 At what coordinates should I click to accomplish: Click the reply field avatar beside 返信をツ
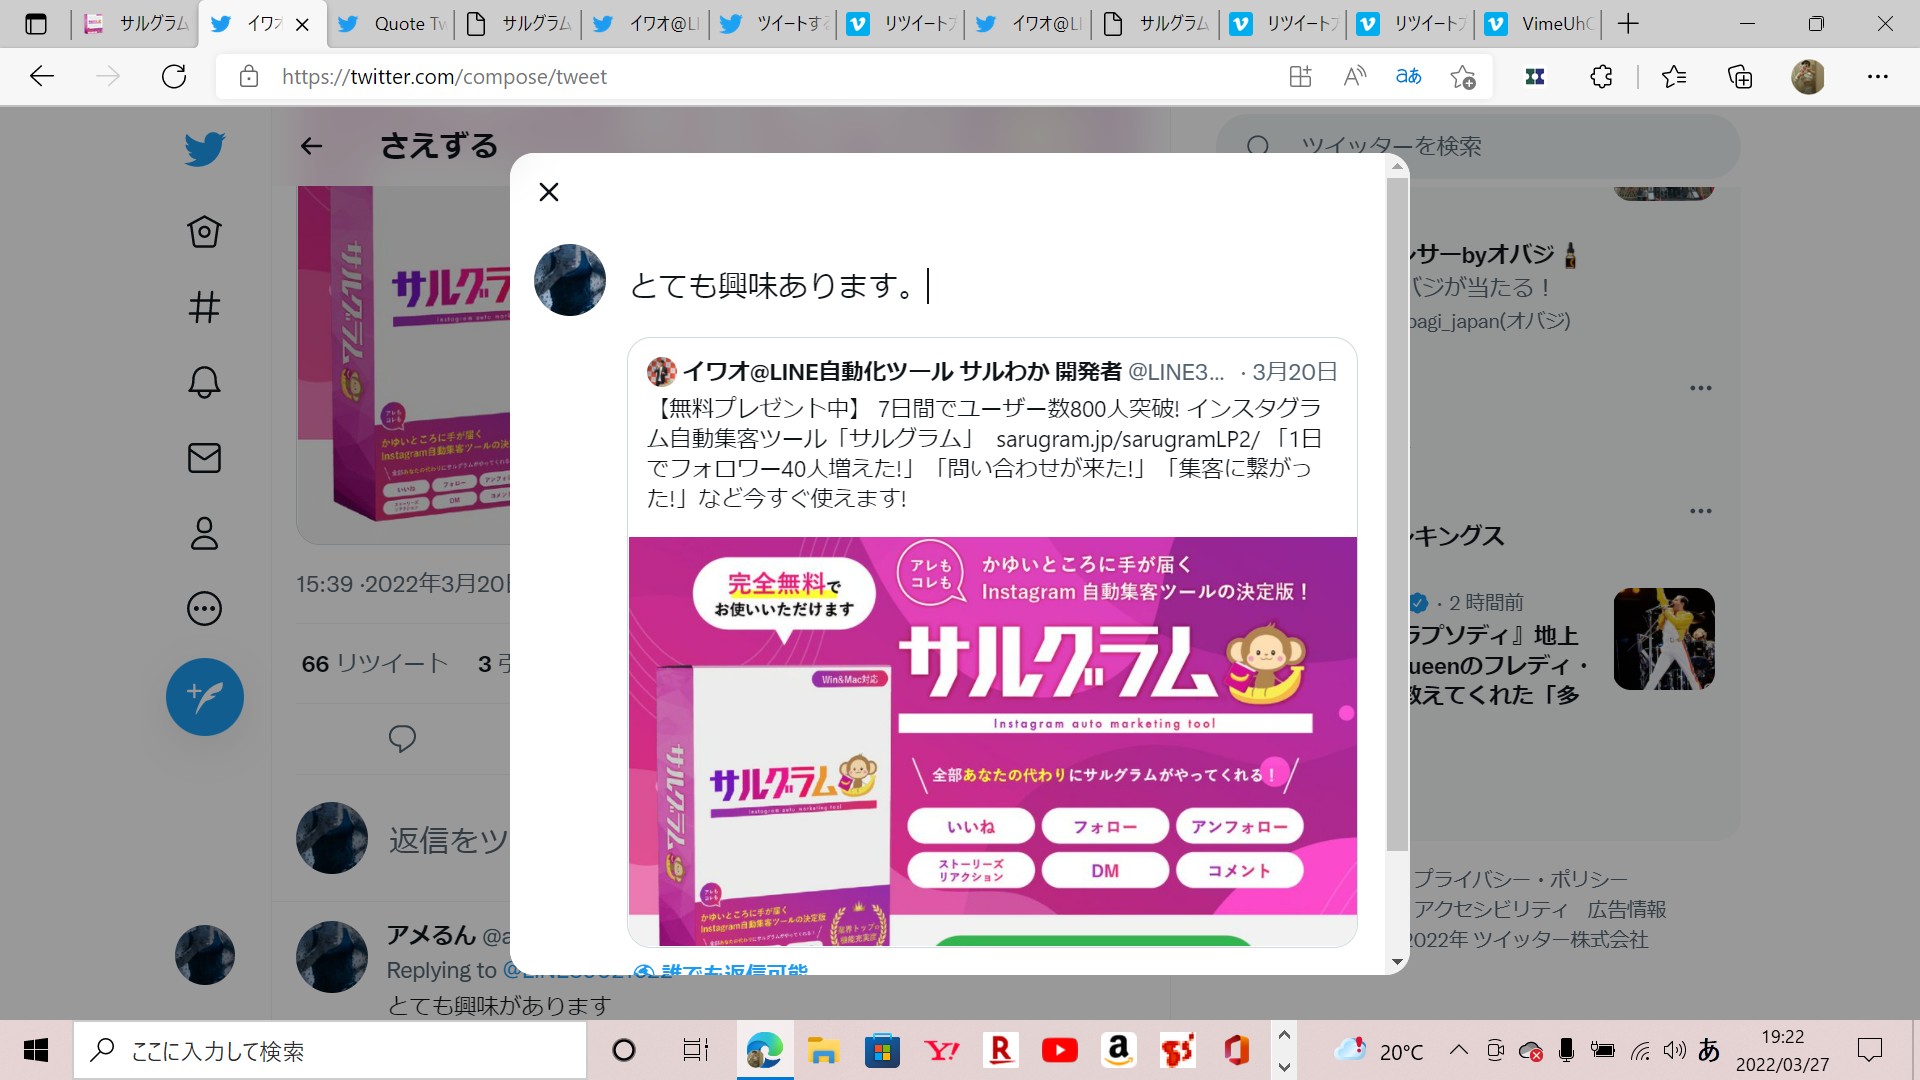point(332,838)
